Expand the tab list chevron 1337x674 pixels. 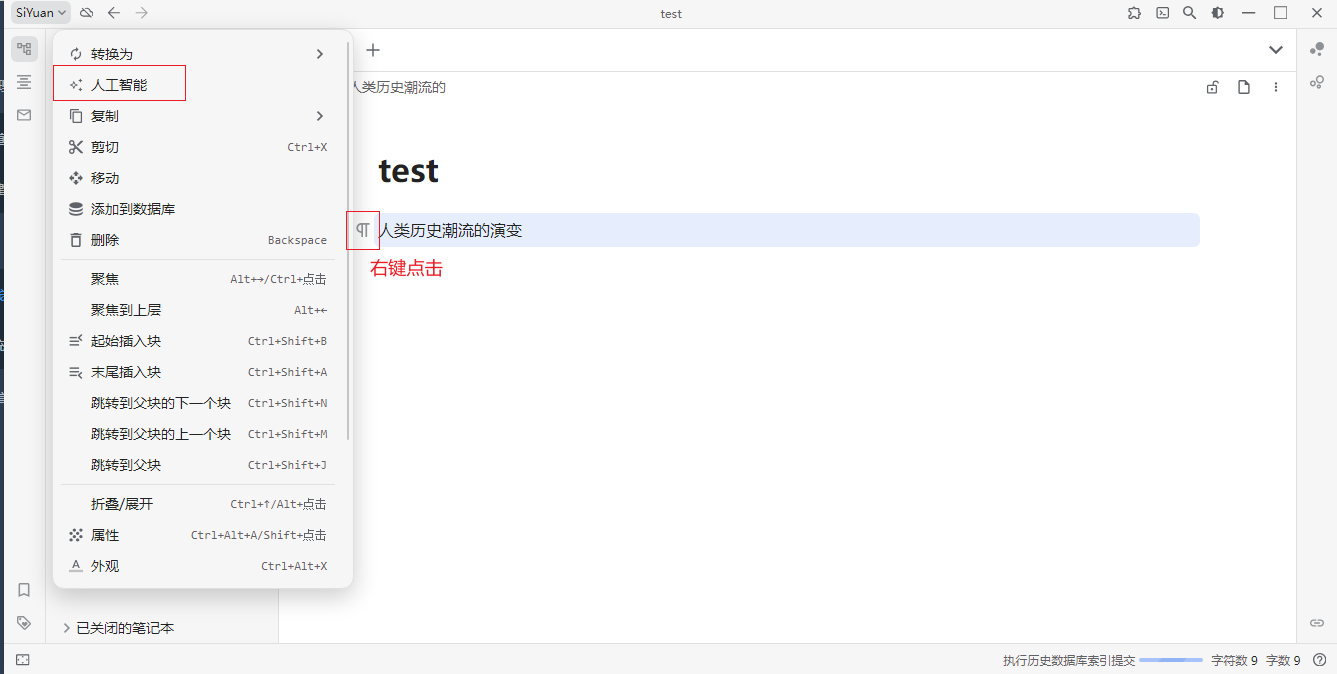tap(1276, 50)
